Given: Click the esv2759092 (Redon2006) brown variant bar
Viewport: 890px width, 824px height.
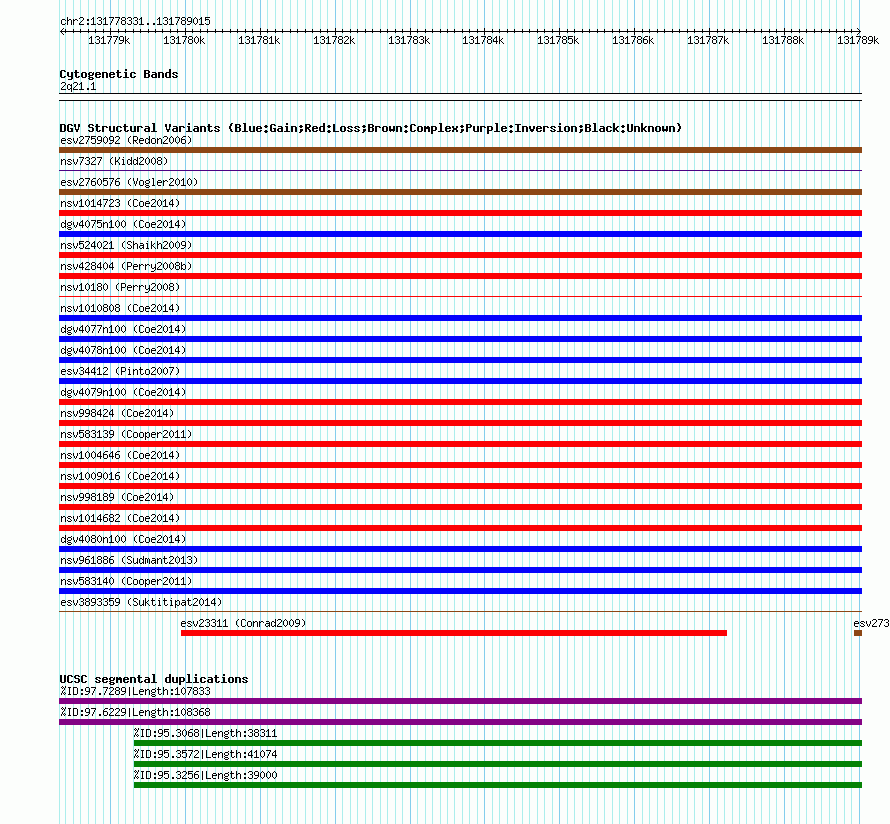Looking at the screenshot, I should pyautogui.click(x=460, y=150).
